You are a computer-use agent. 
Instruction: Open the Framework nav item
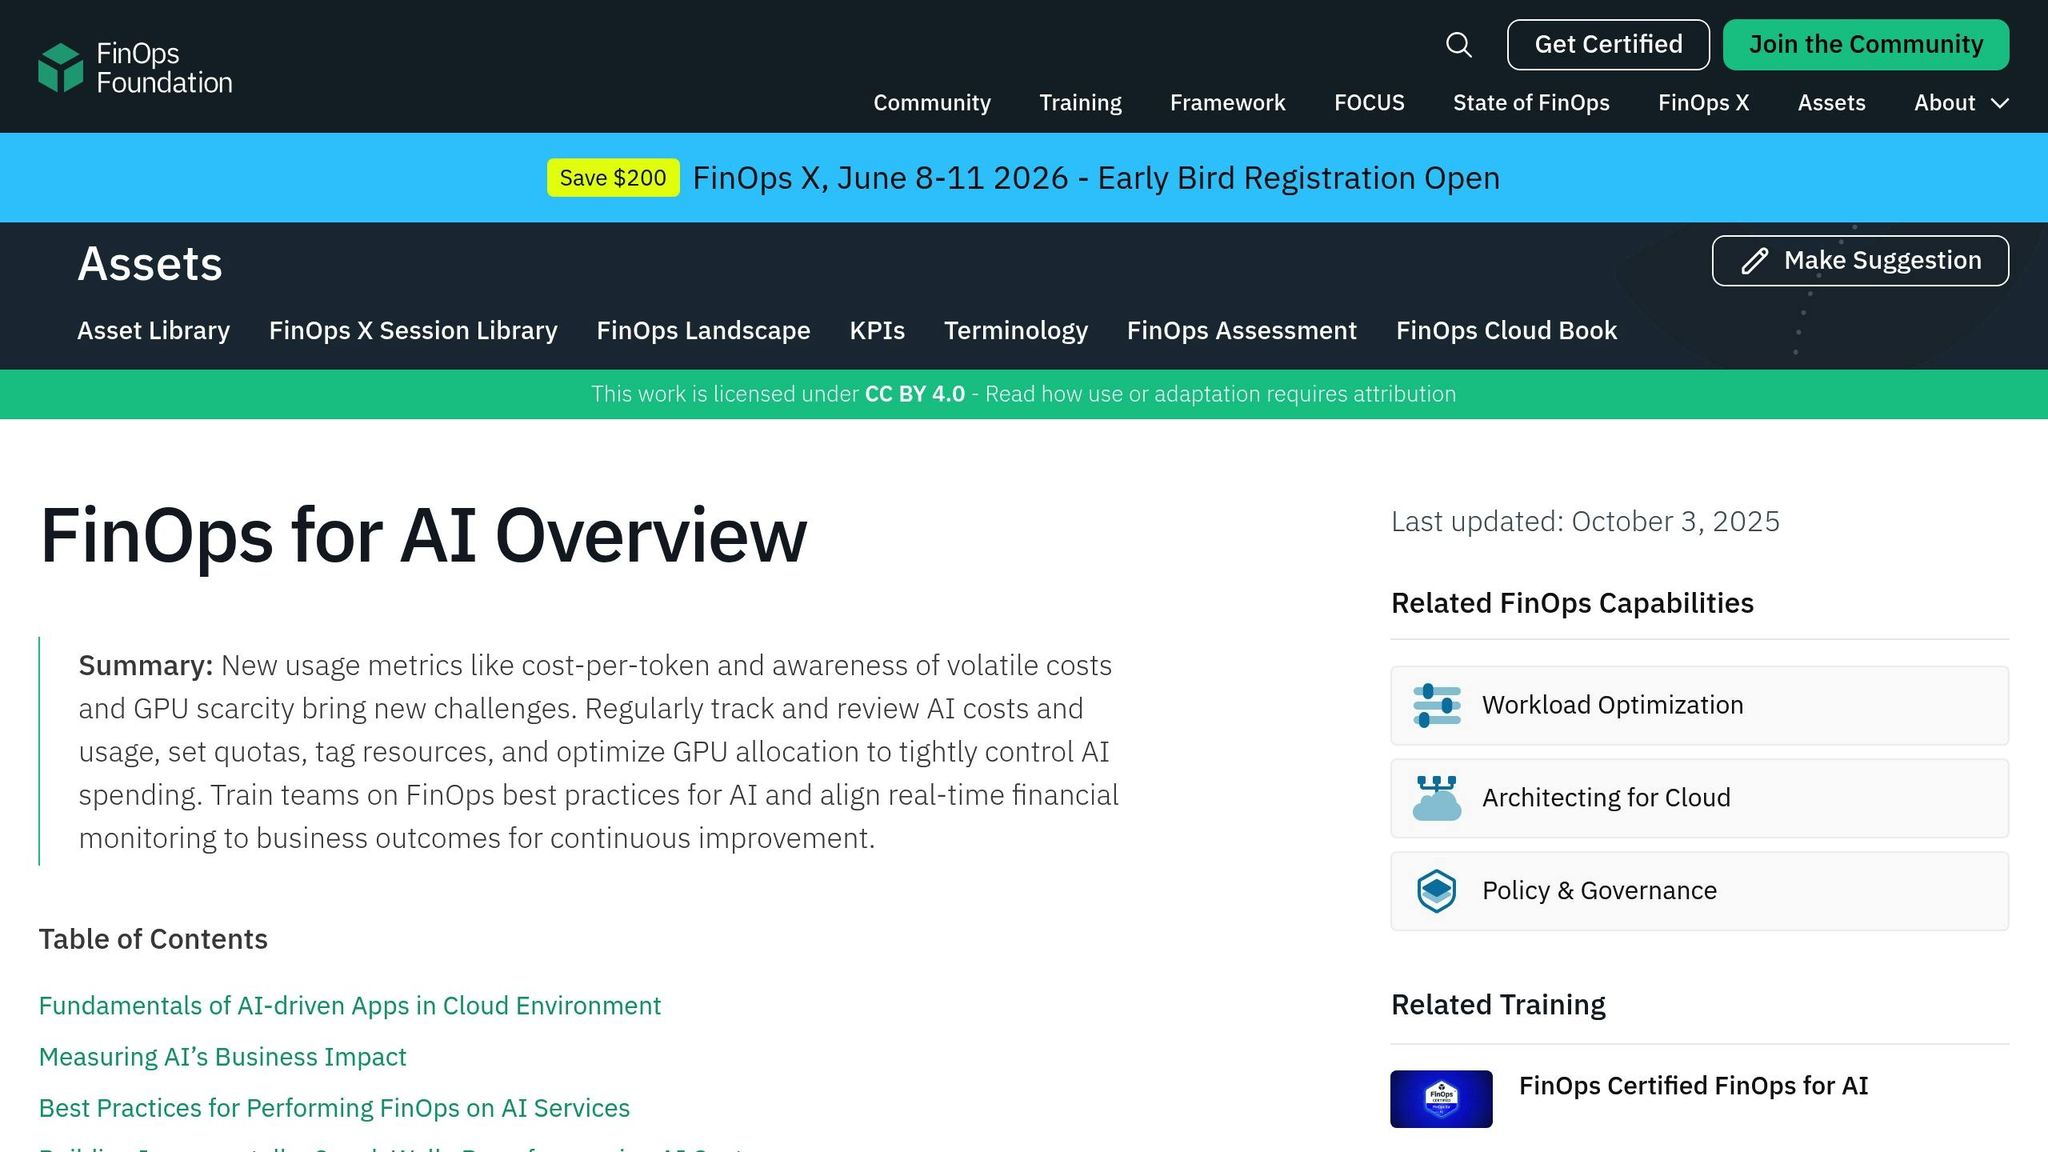tap(1227, 103)
